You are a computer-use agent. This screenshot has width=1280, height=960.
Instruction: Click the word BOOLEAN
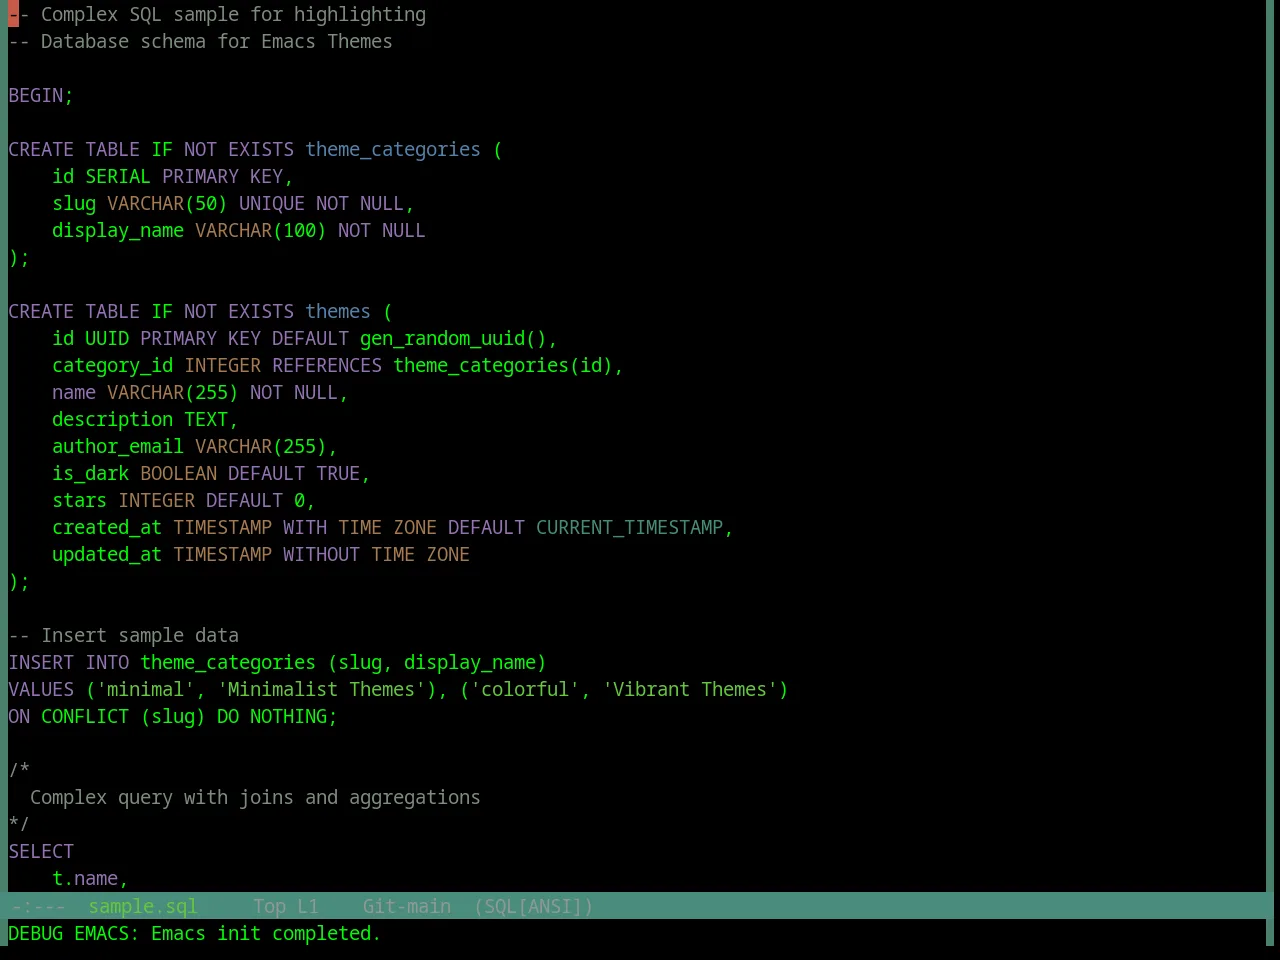coord(179,474)
